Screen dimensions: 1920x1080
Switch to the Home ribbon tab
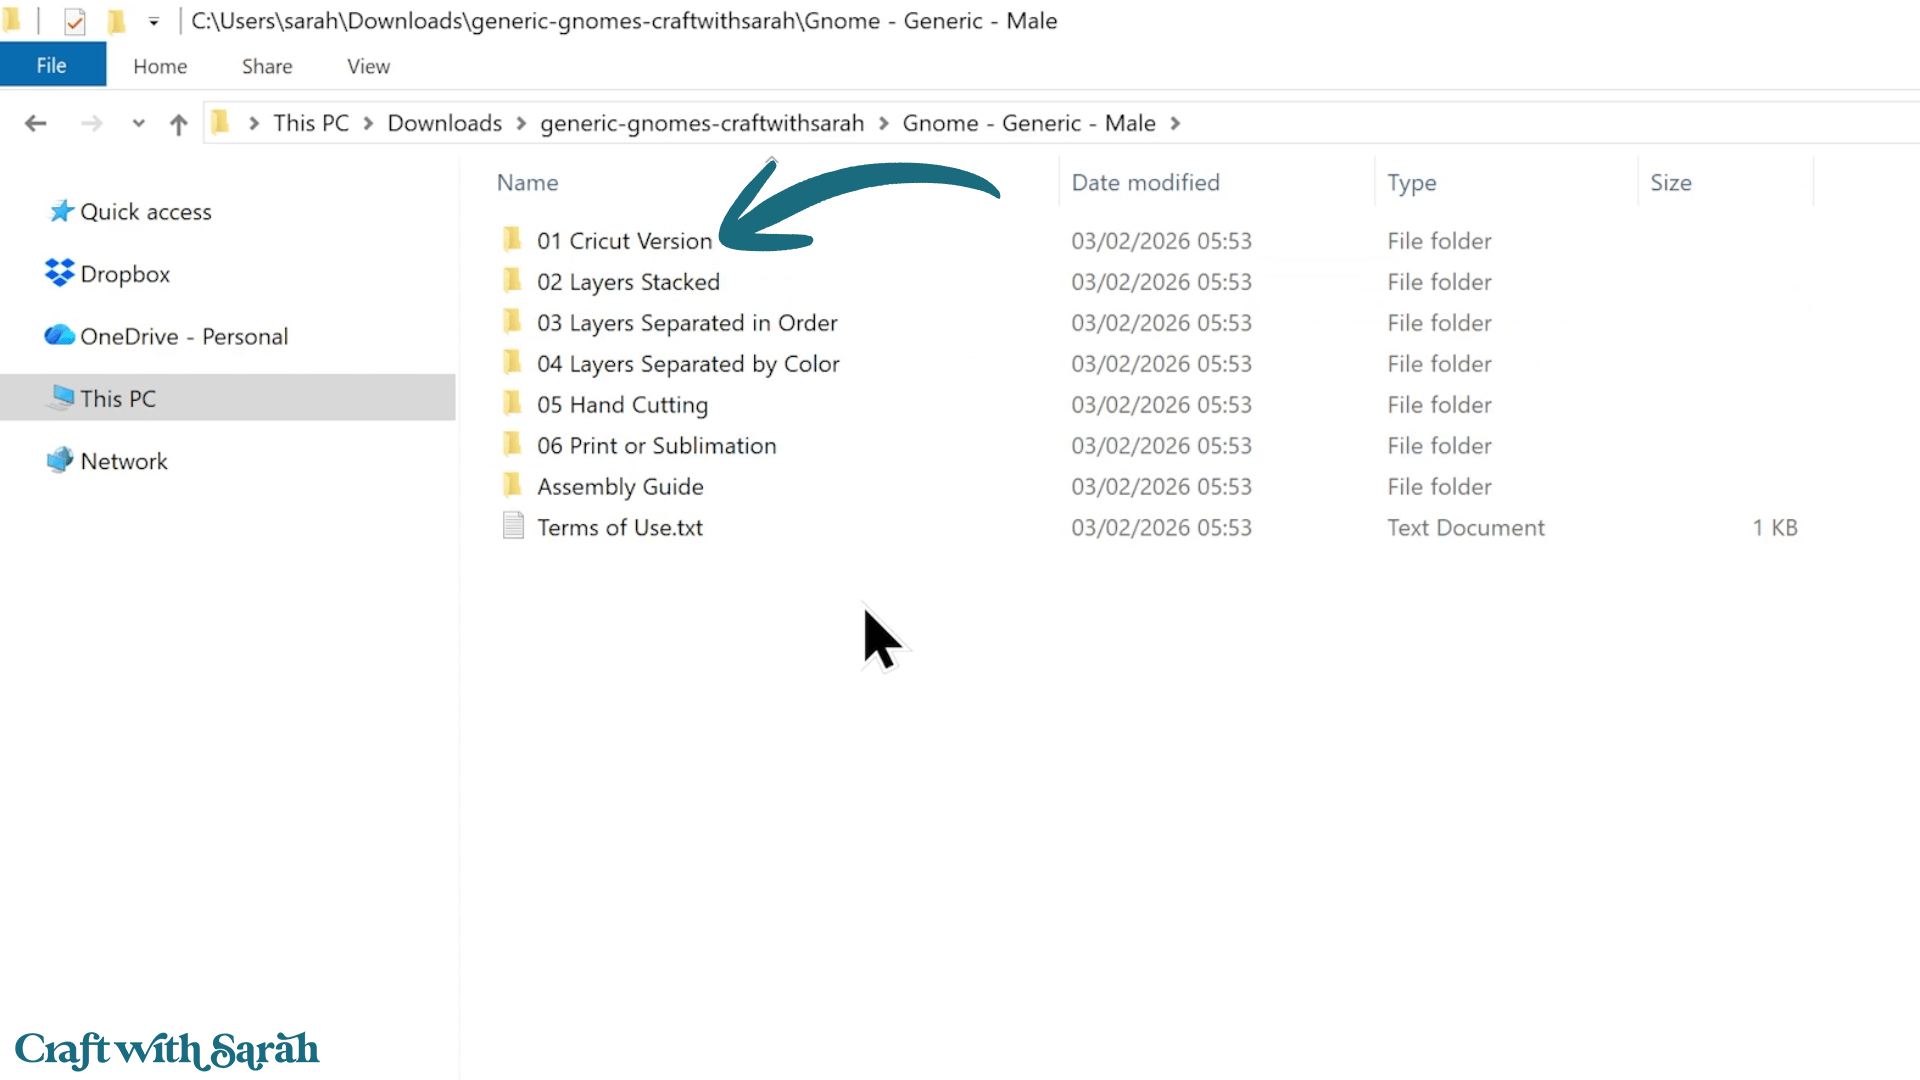[160, 66]
